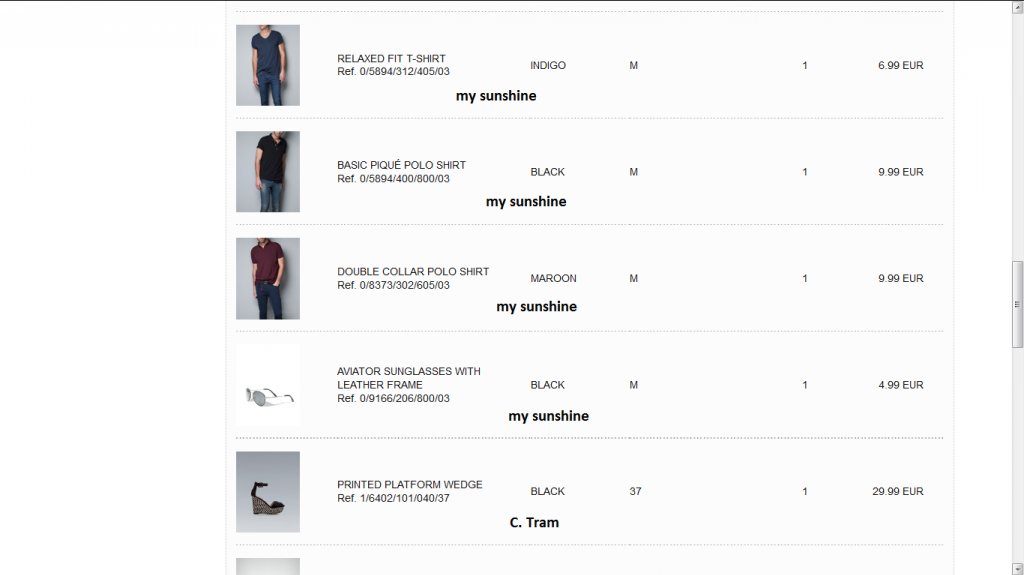
Task: Click the size 37 wedge value
Action: tap(635, 492)
